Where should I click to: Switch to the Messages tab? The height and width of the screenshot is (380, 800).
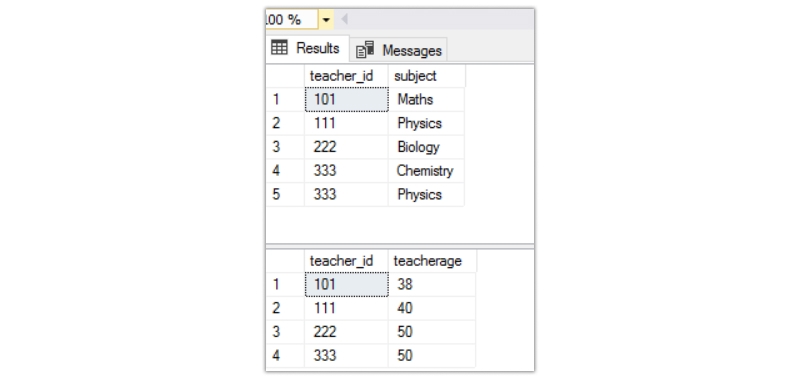(x=398, y=50)
